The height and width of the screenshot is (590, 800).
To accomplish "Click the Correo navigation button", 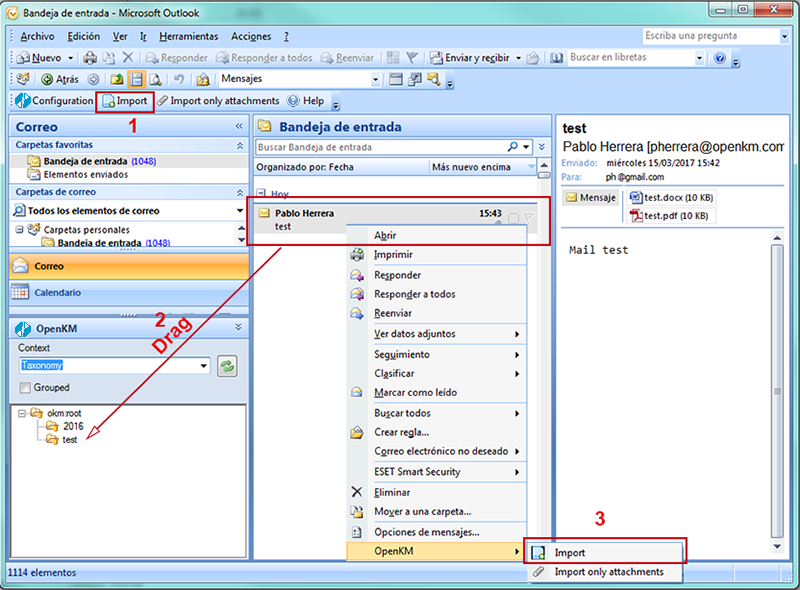I will click(x=129, y=266).
